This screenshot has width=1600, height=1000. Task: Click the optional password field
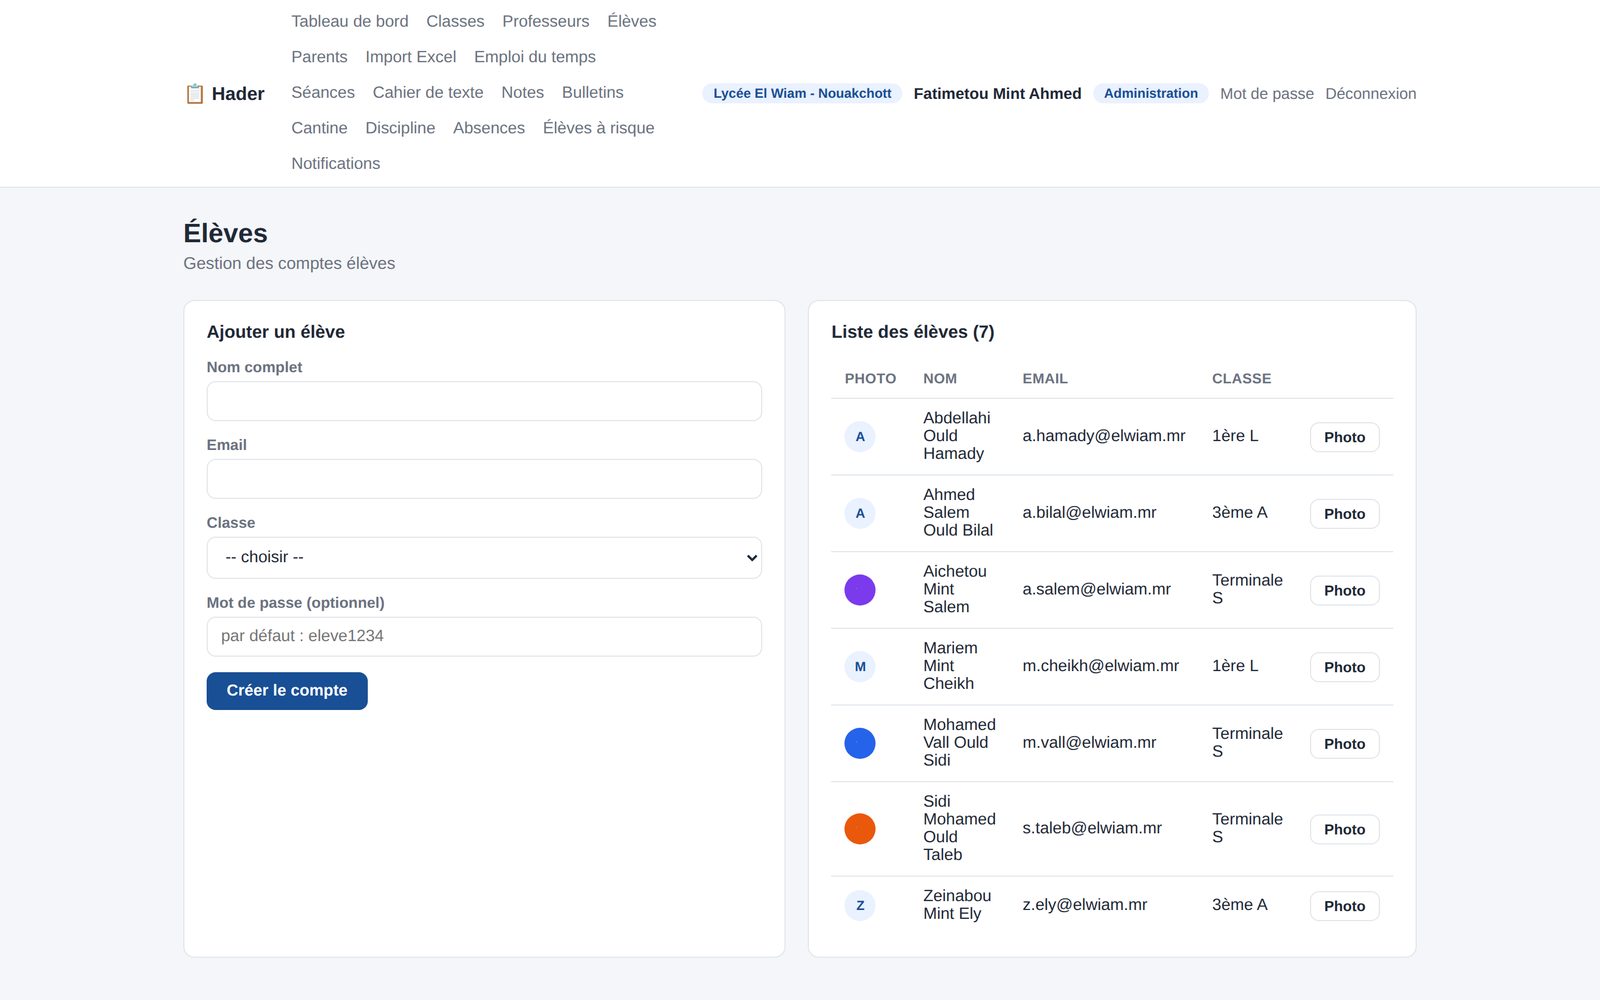click(484, 637)
